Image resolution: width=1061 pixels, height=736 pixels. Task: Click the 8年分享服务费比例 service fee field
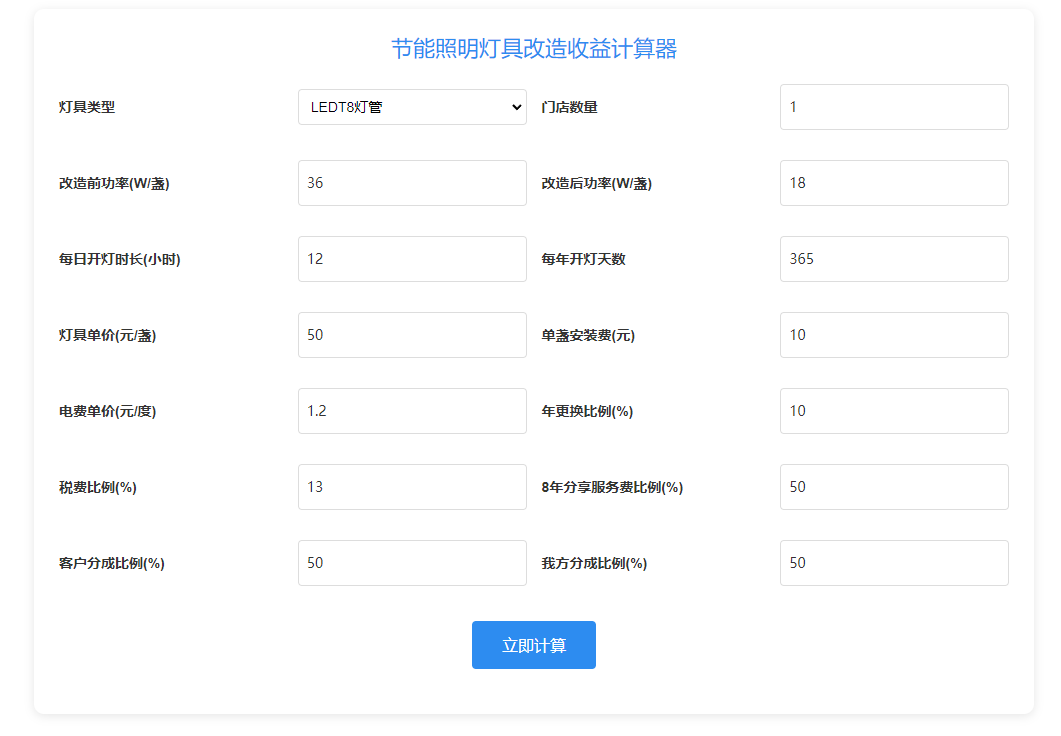(x=893, y=487)
